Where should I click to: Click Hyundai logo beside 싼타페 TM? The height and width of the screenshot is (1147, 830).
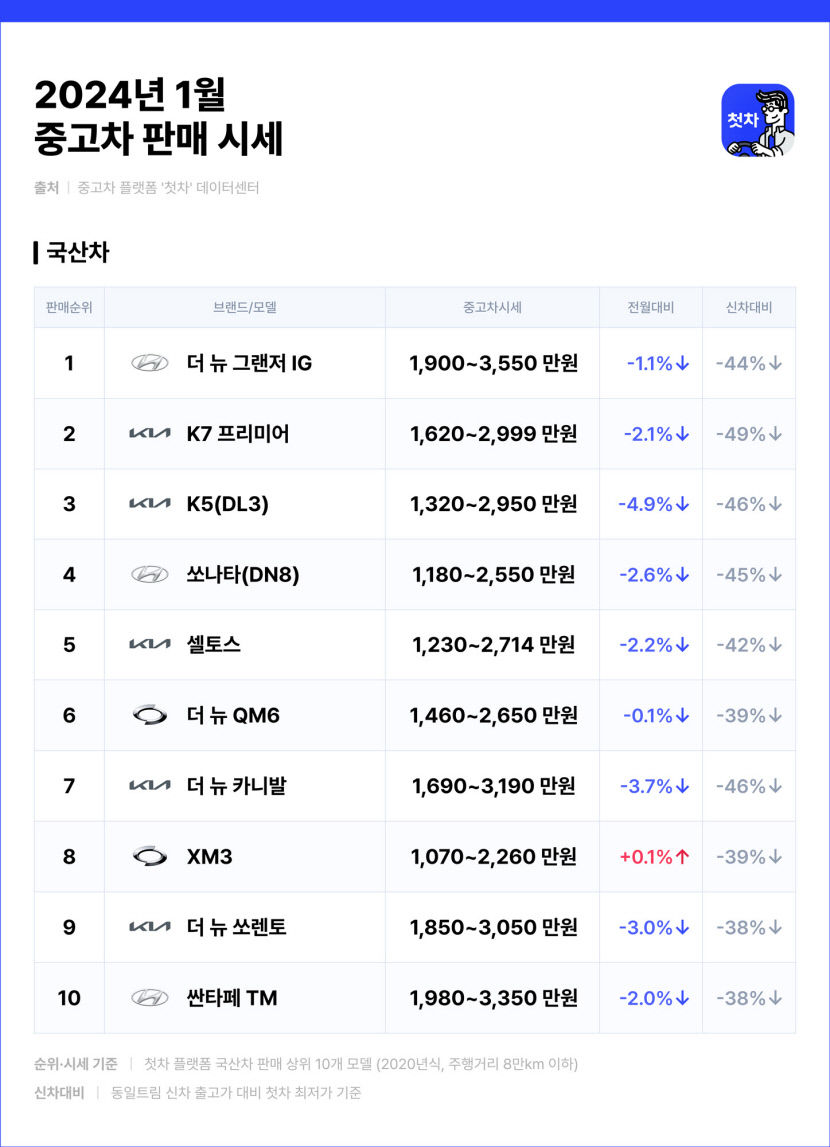pos(150,998)
